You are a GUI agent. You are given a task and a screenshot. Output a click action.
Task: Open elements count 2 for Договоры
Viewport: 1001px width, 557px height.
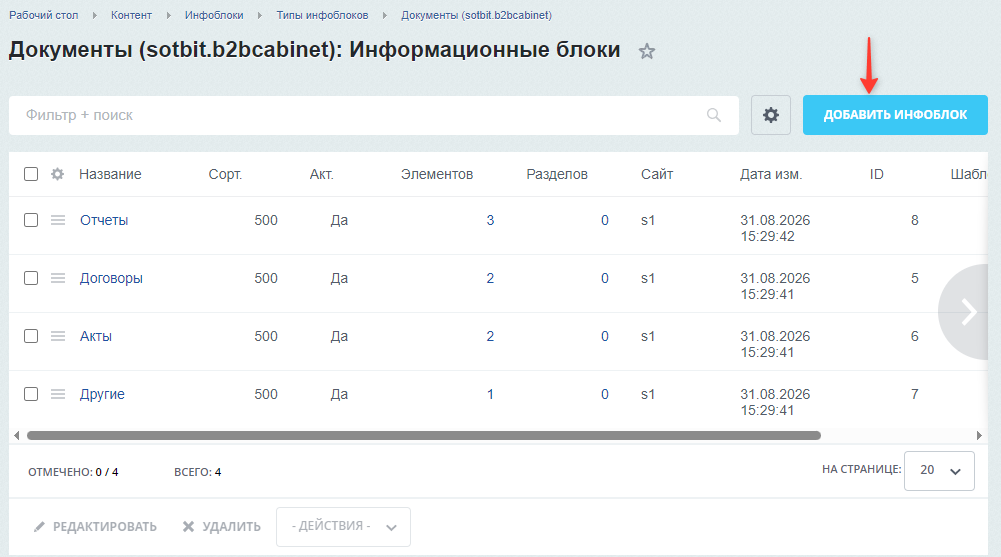point(490,278)
